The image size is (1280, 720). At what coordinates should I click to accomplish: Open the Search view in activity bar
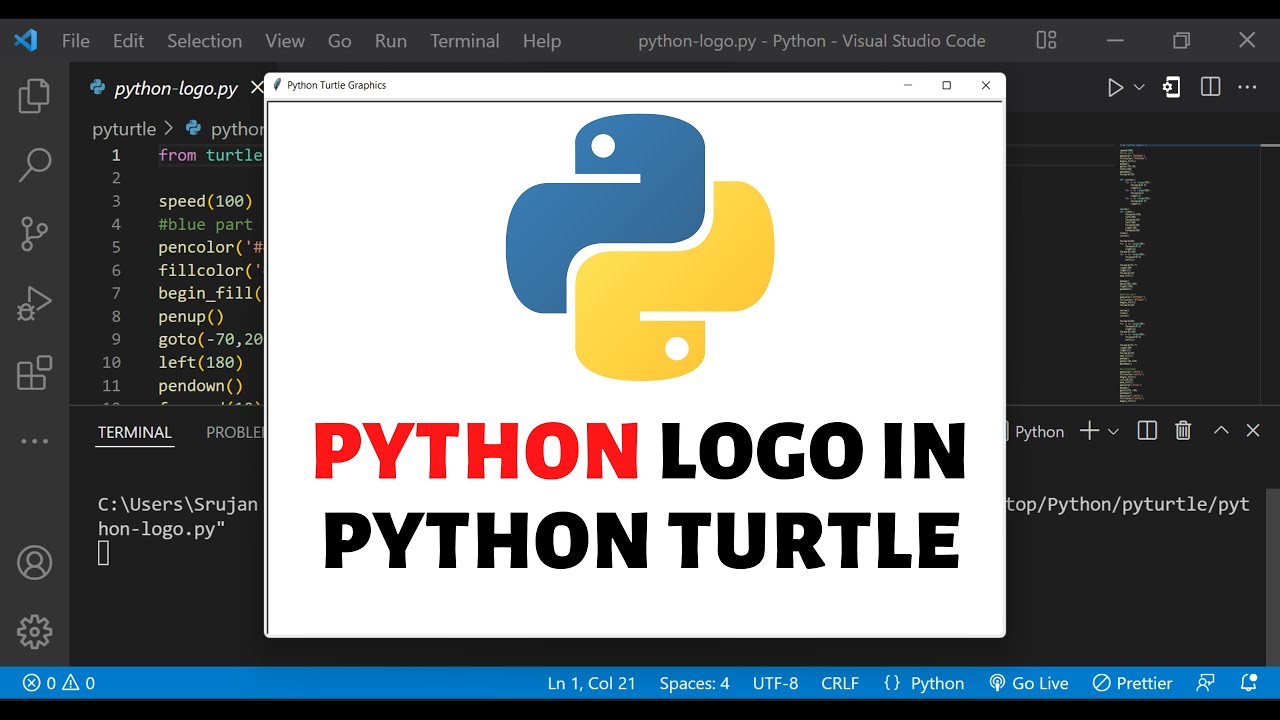point(34,165)
